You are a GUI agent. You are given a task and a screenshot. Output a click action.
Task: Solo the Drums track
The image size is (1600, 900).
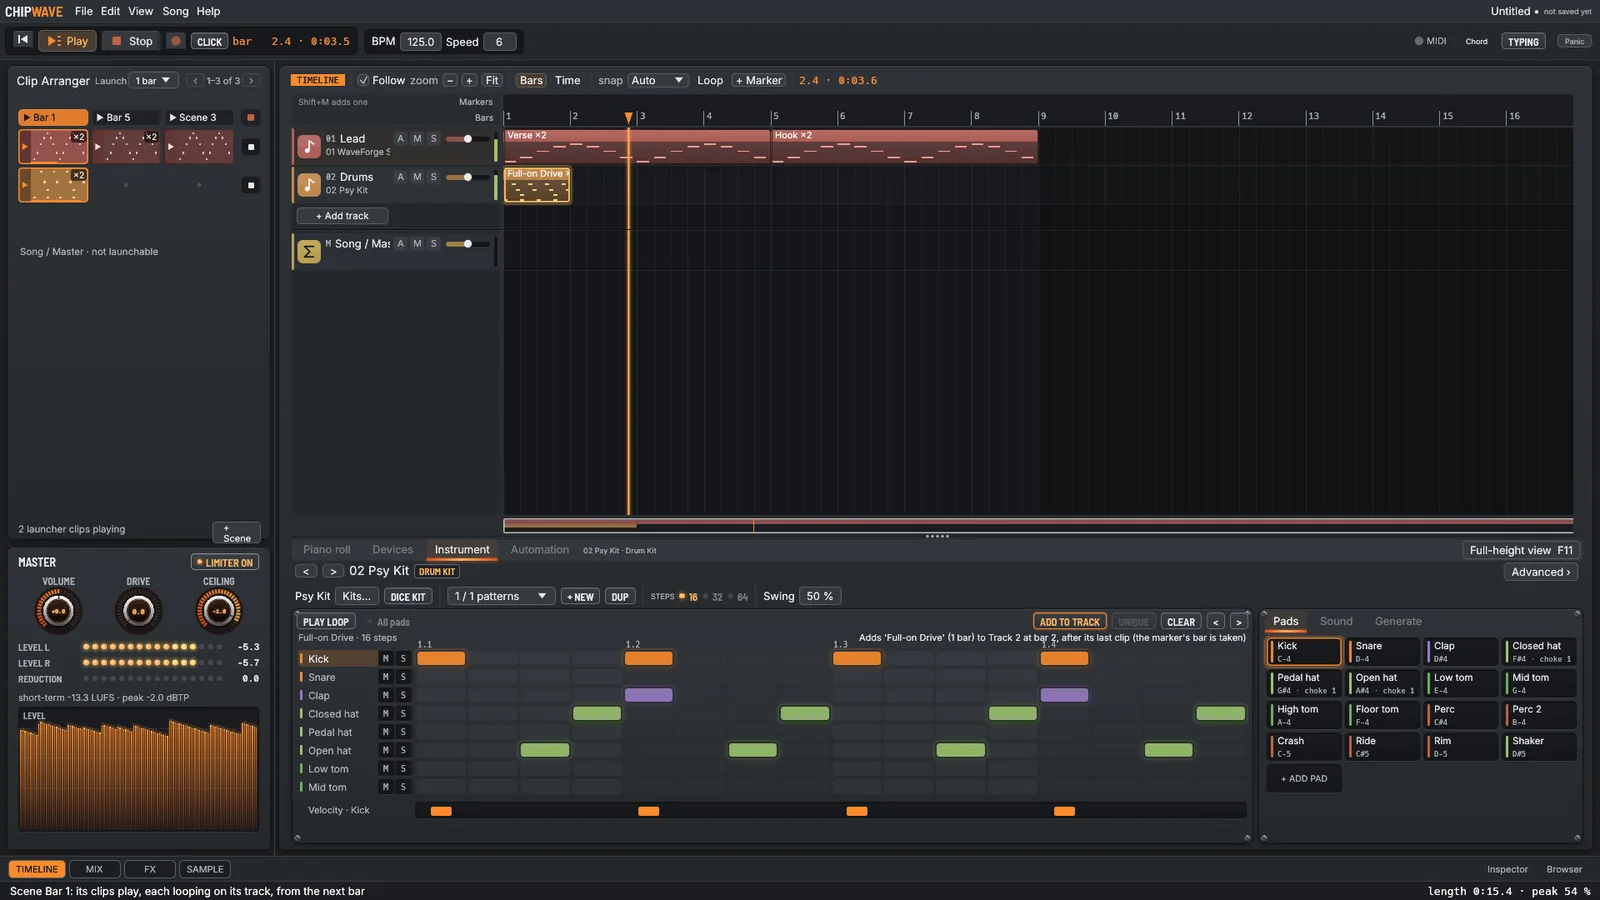click(433, 177)
